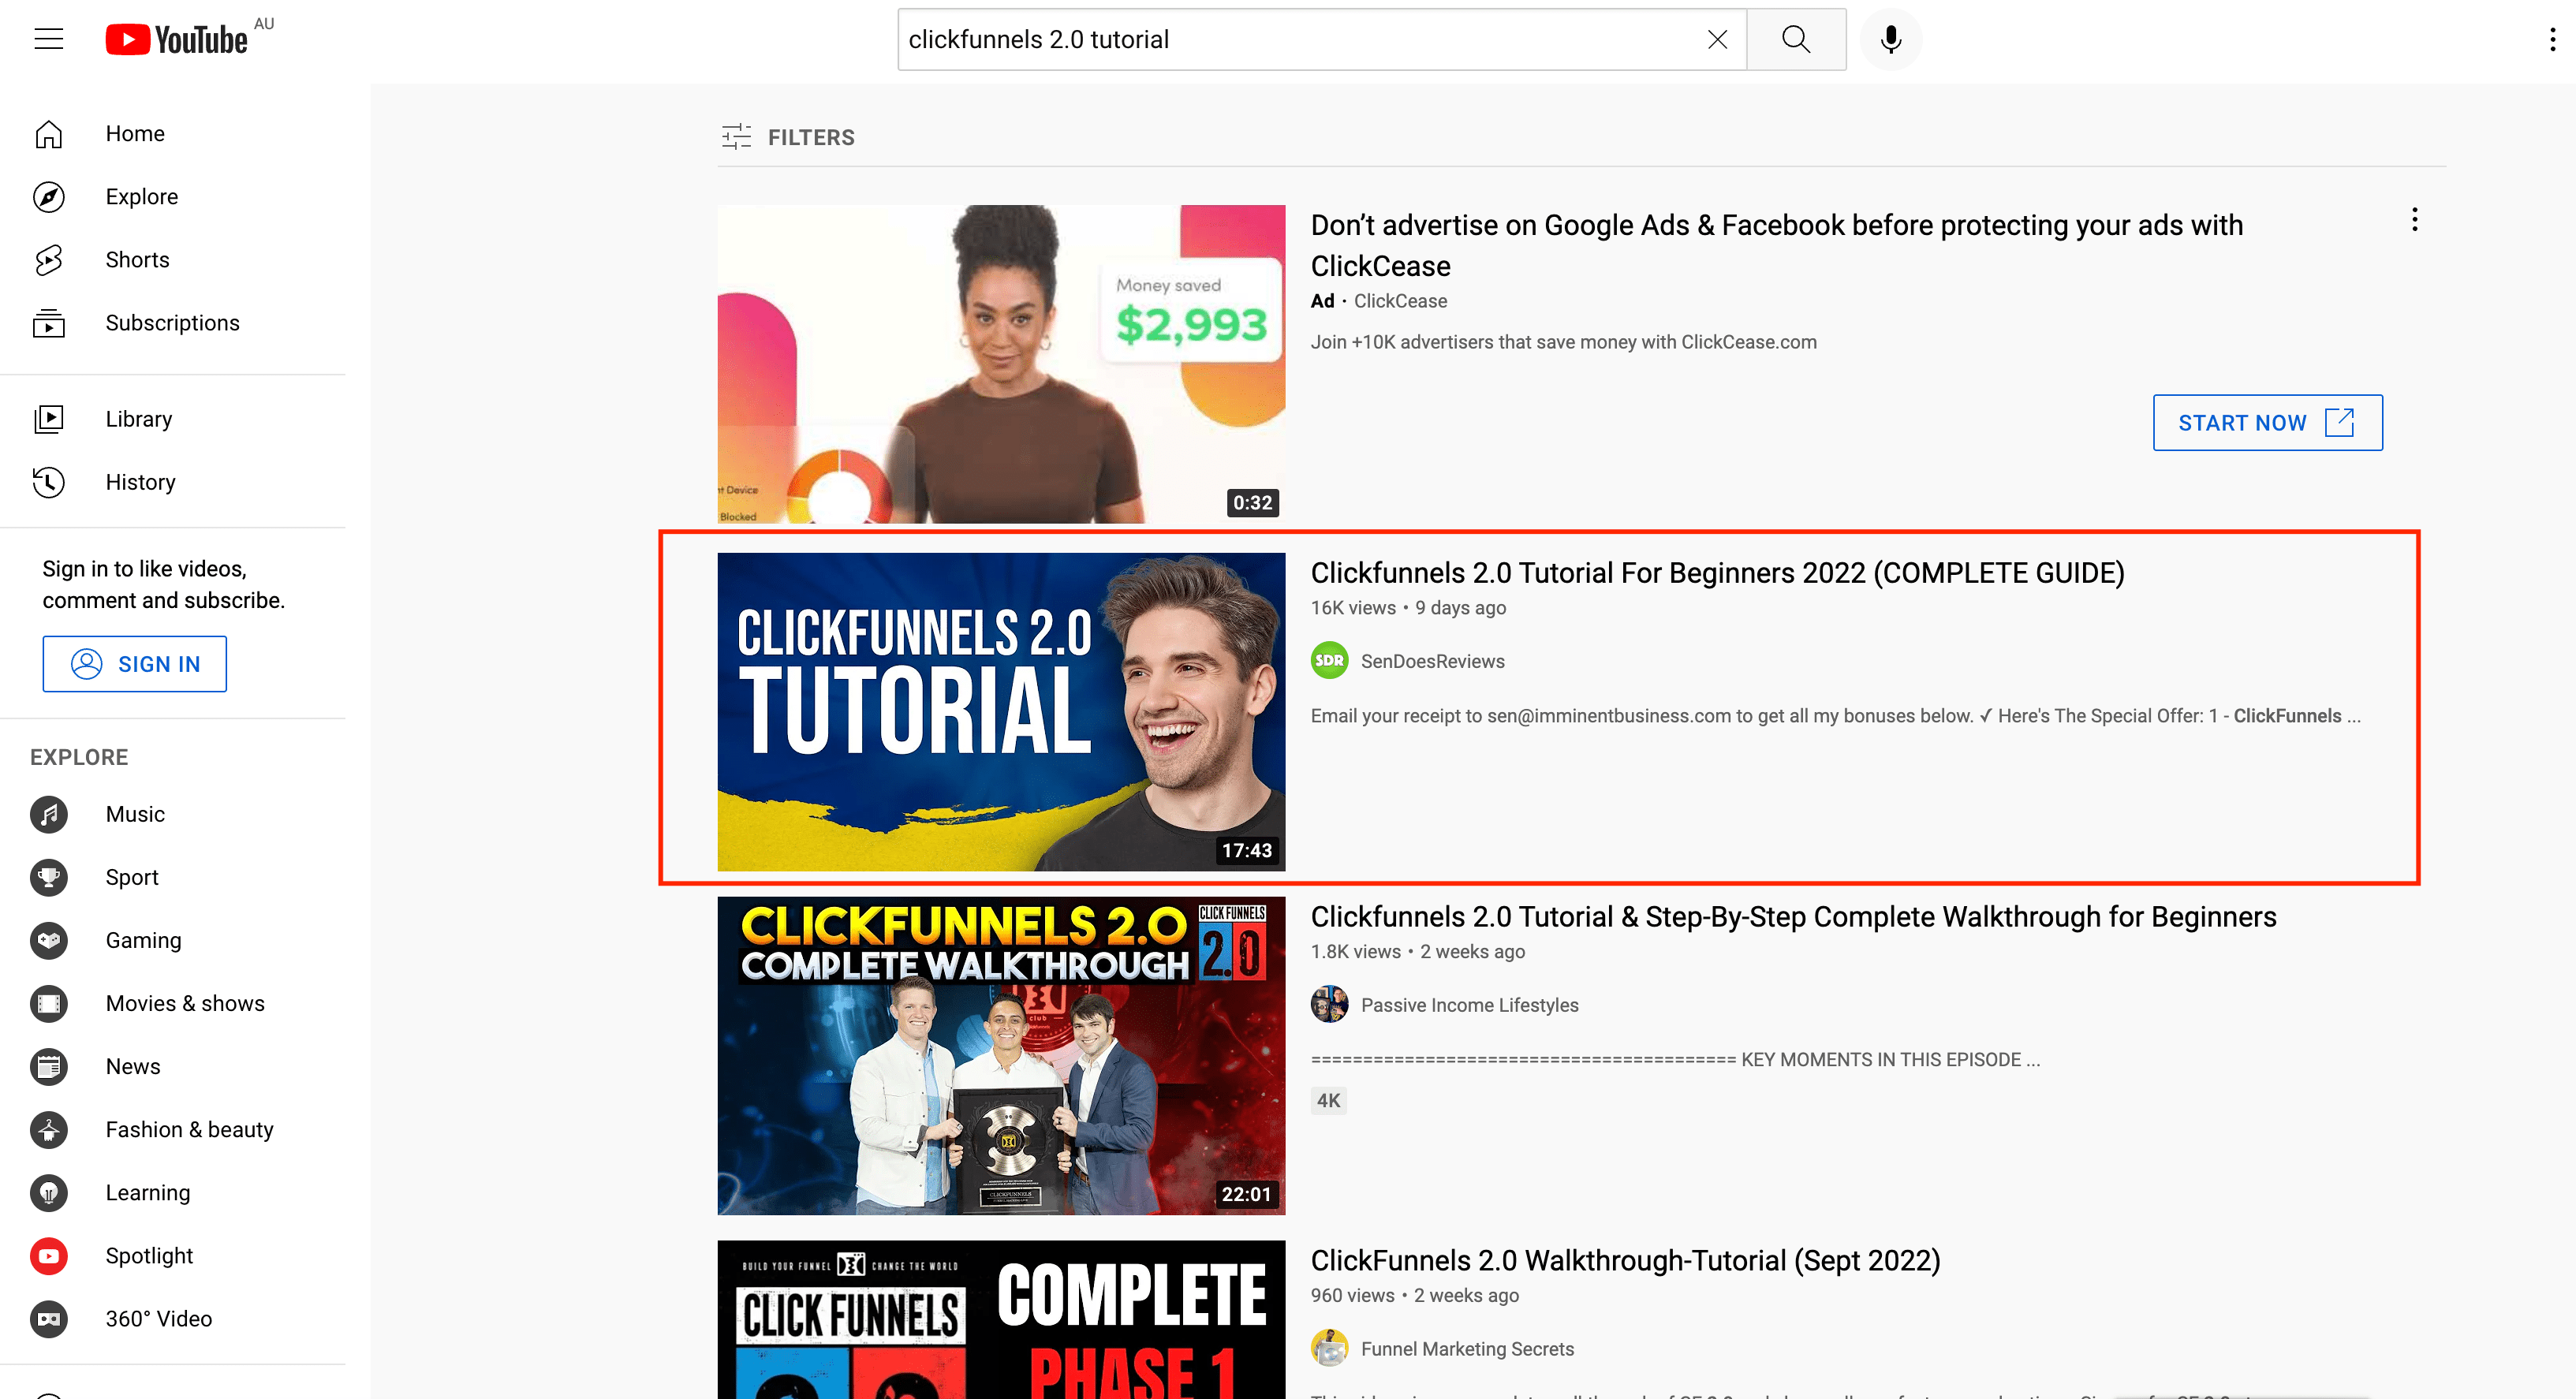2576x1399 pixels.
Task: Open the SenDoesReviews channel avatar
Action: [1329, 660]
